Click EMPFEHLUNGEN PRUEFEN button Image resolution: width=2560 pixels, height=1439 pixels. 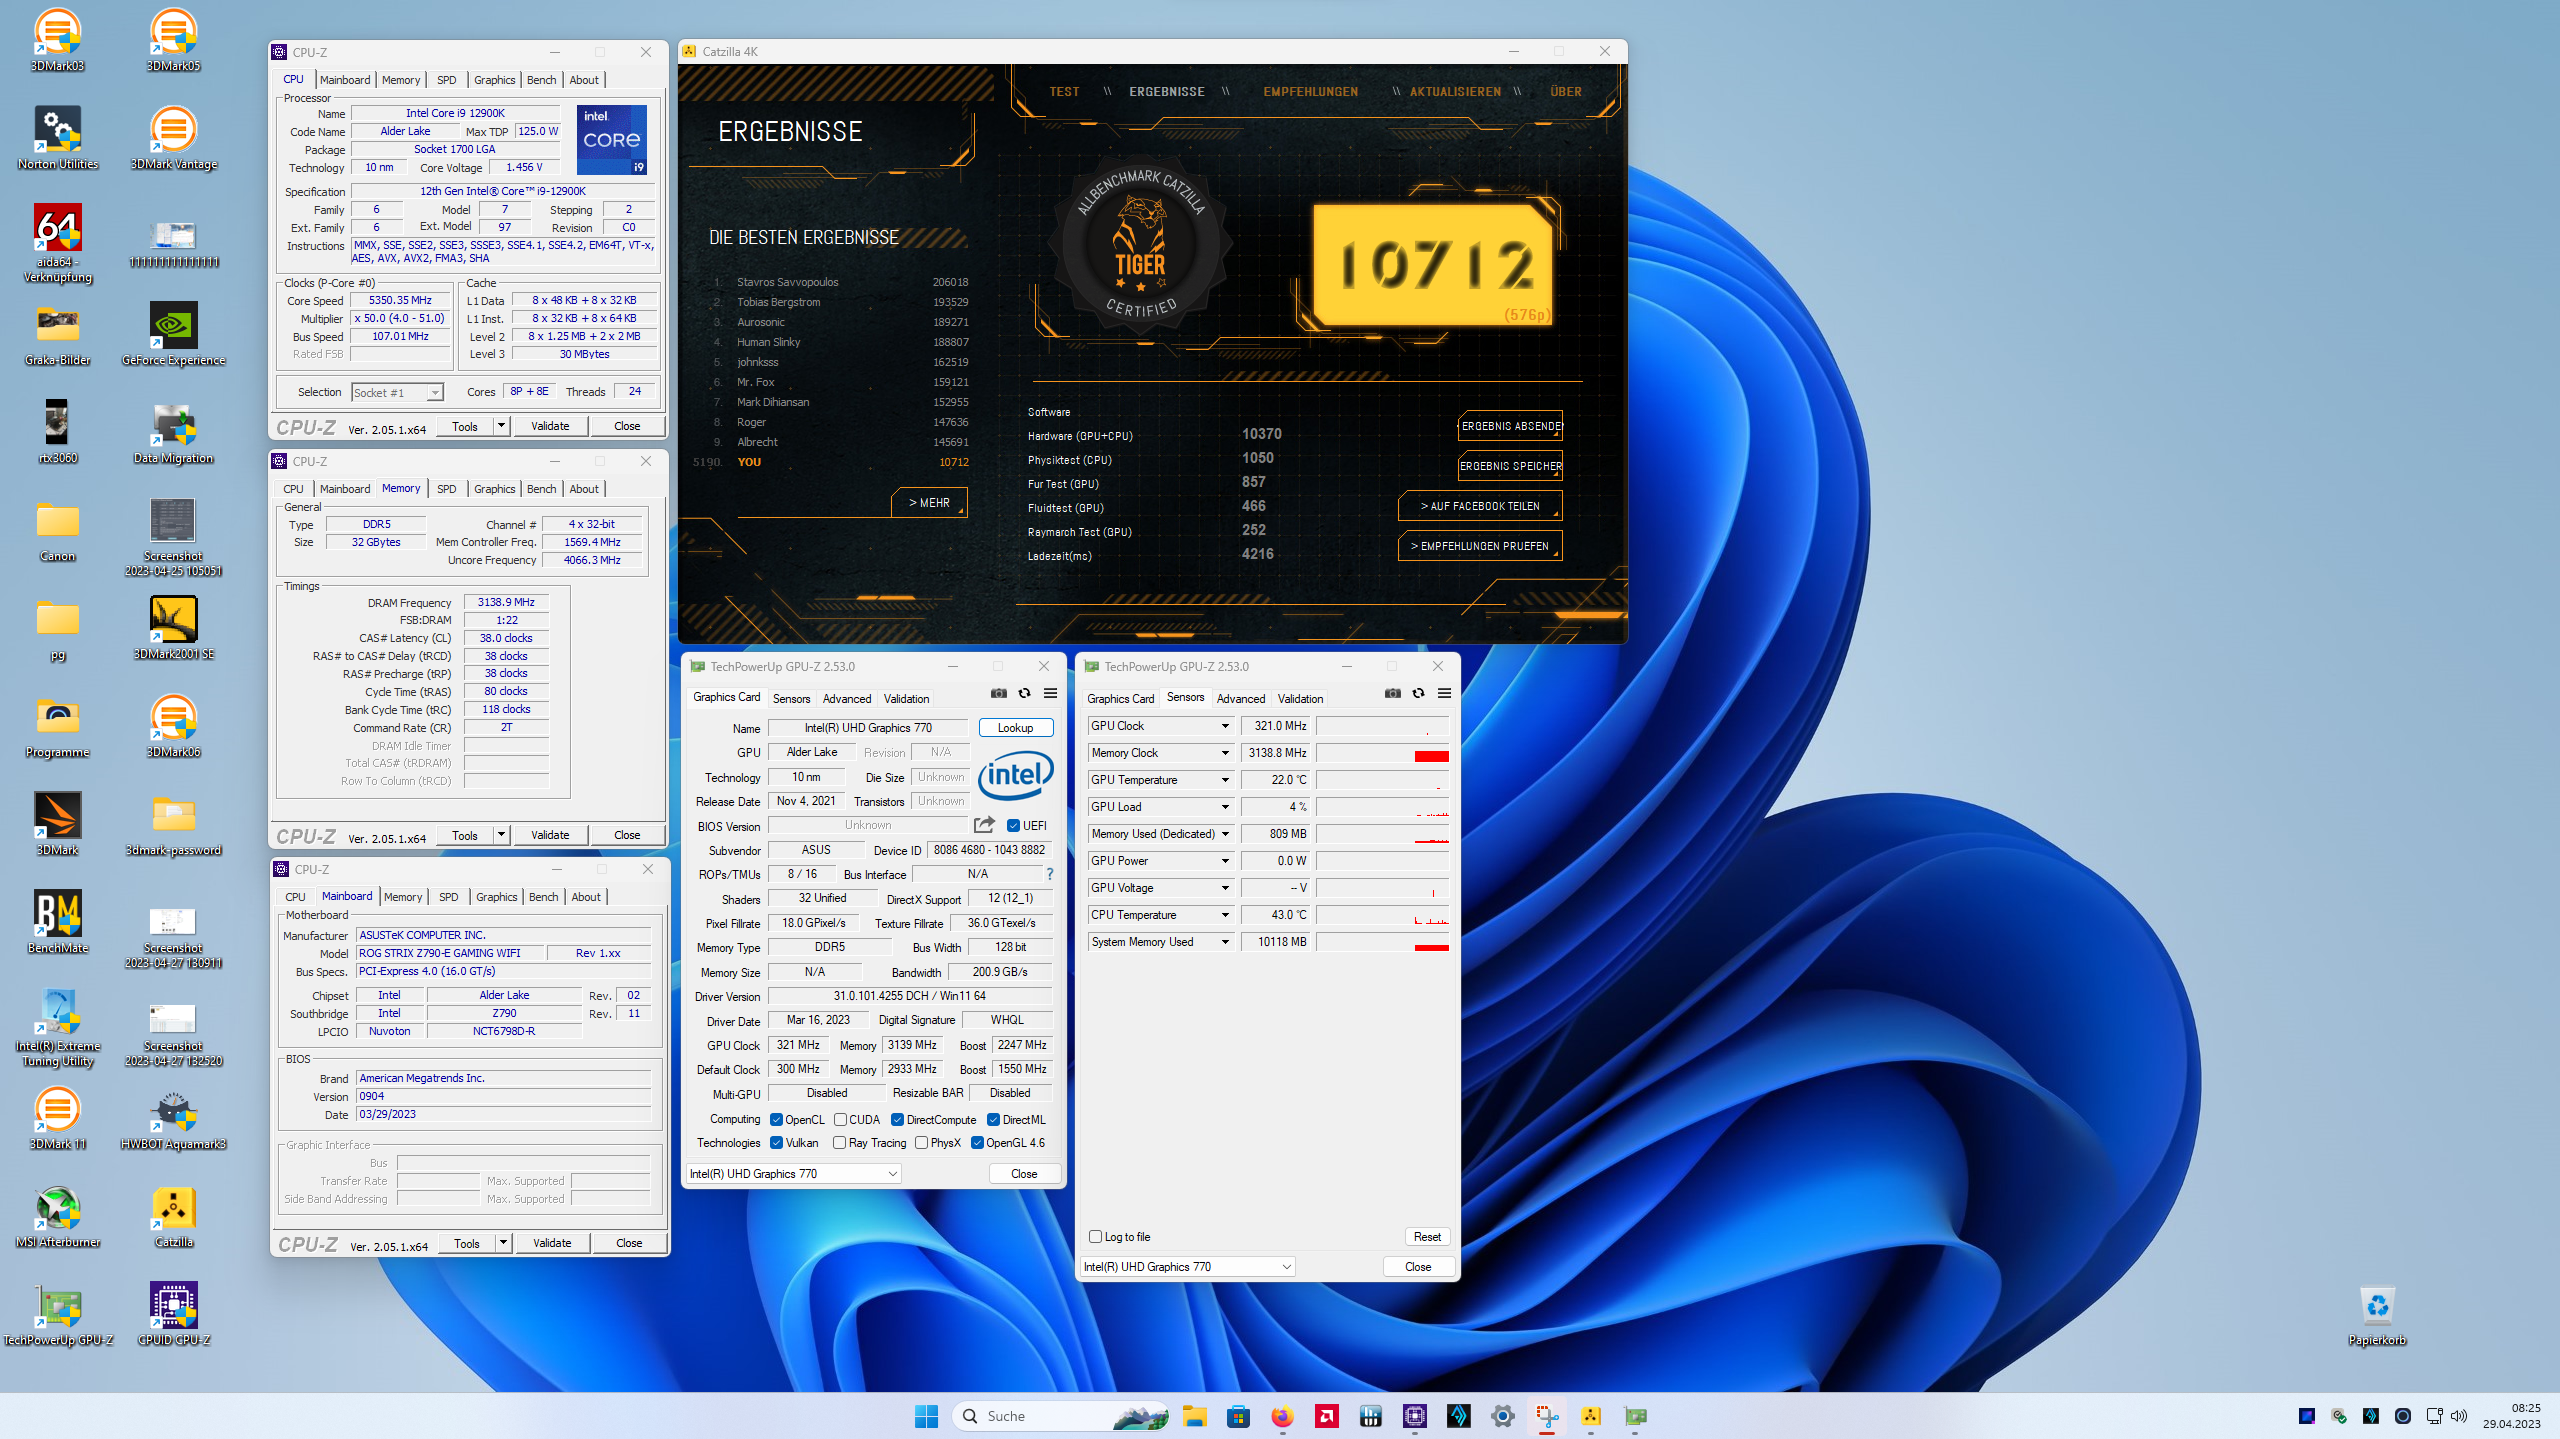(1480, 546)
